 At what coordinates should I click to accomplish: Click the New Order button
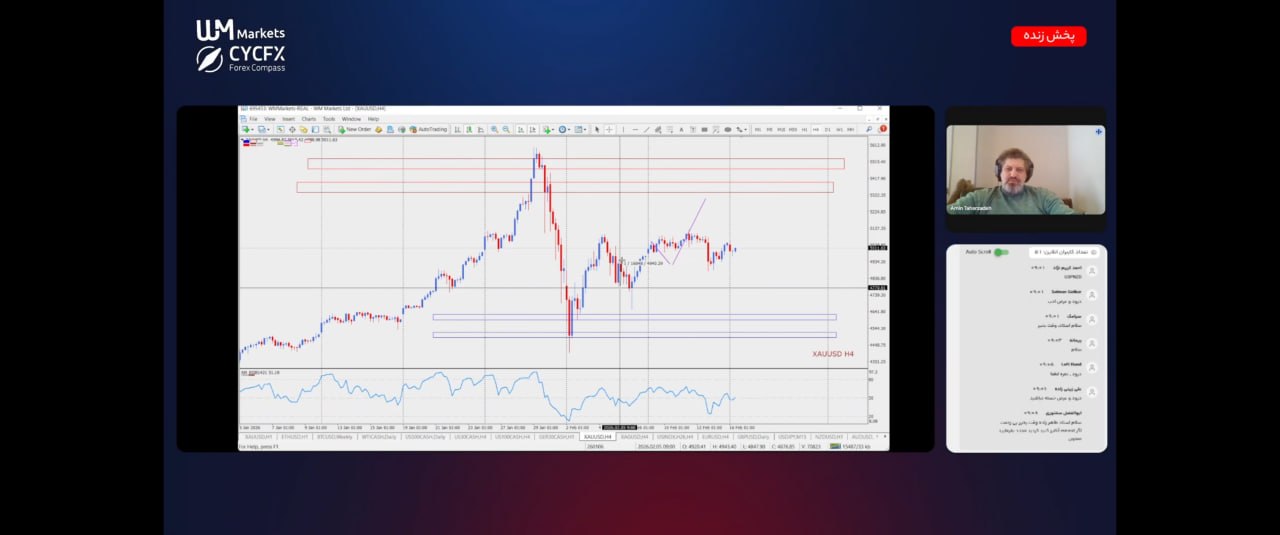355,129
